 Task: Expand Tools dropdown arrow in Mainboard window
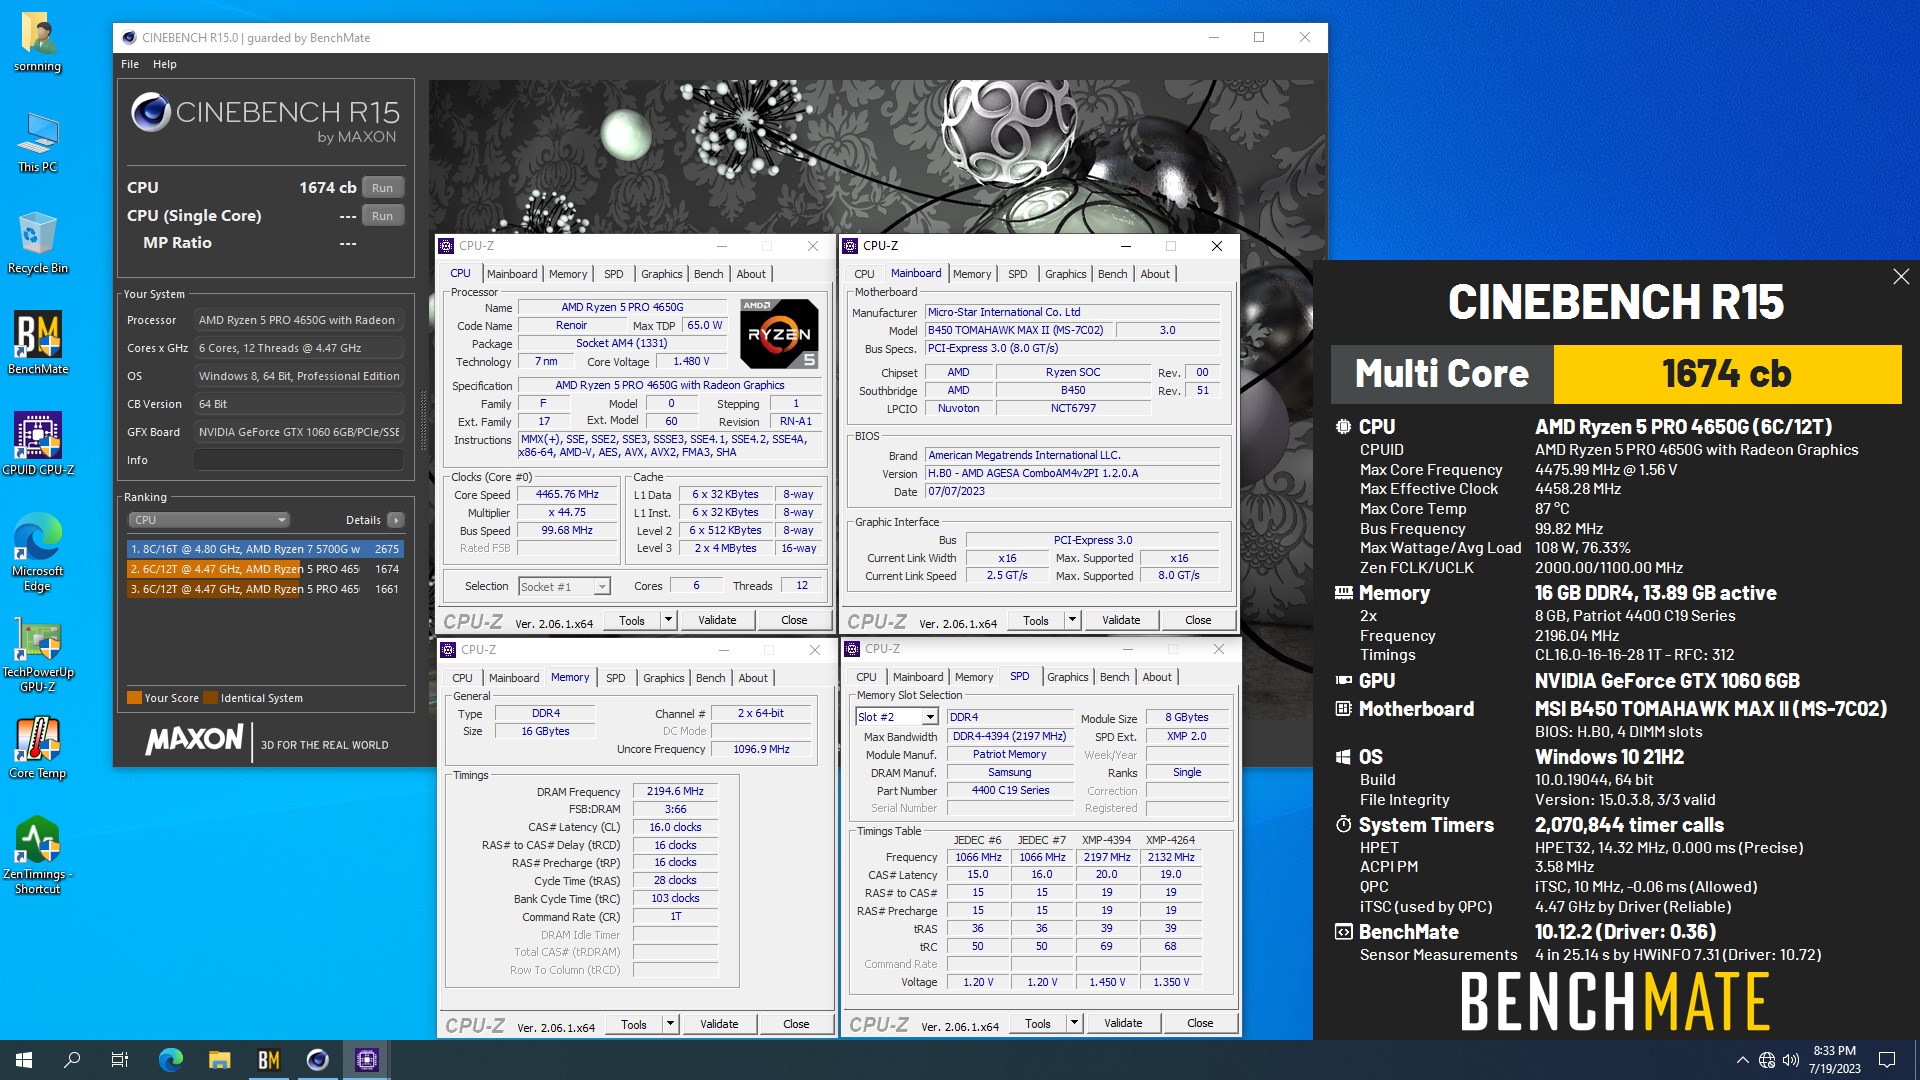1072,620
